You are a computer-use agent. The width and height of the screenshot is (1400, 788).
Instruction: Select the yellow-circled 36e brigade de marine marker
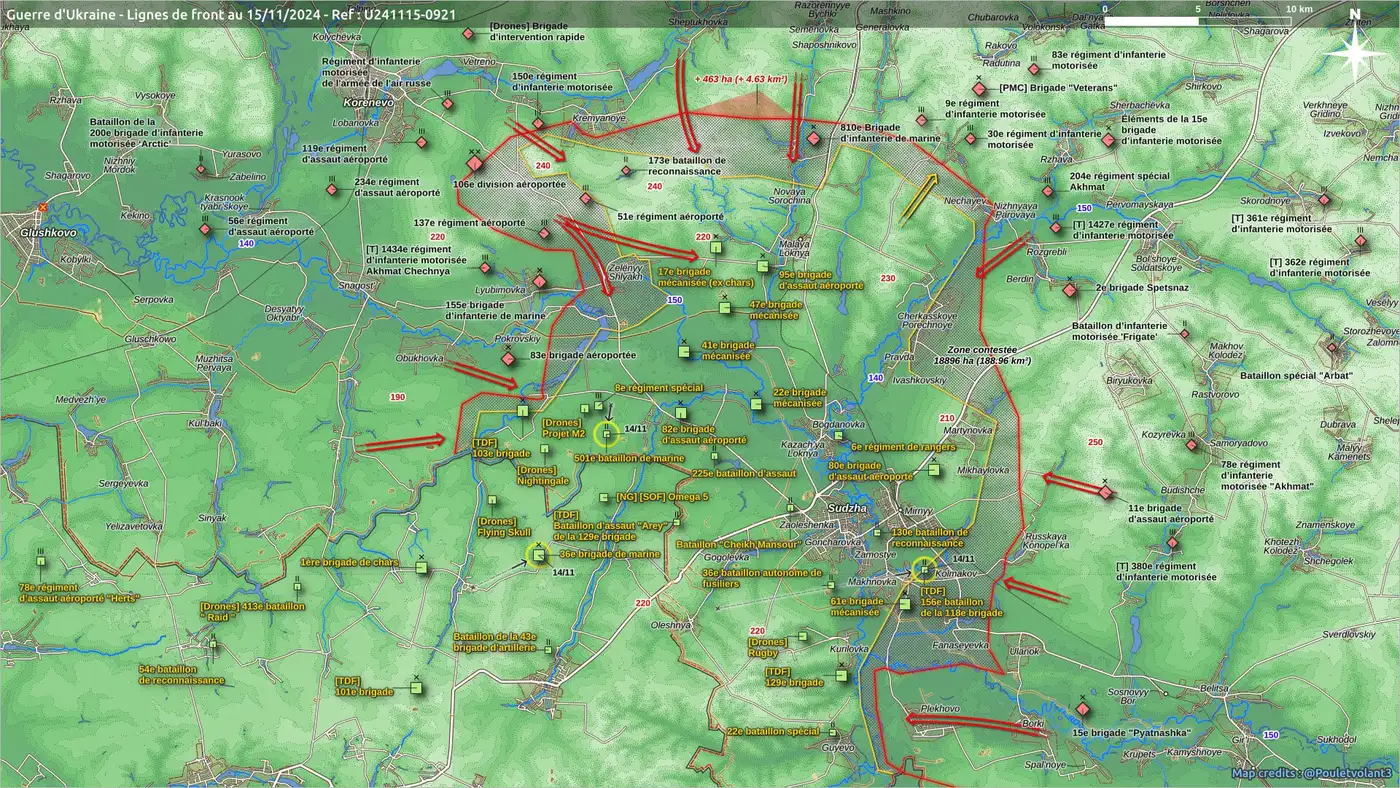click(539, 555)
